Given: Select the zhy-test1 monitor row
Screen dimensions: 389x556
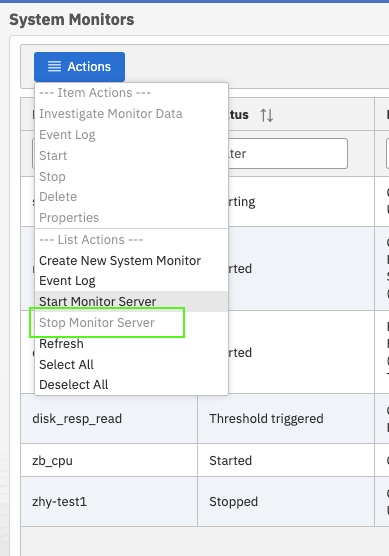Looking at the screenshot, I should (x=205, y=502).
